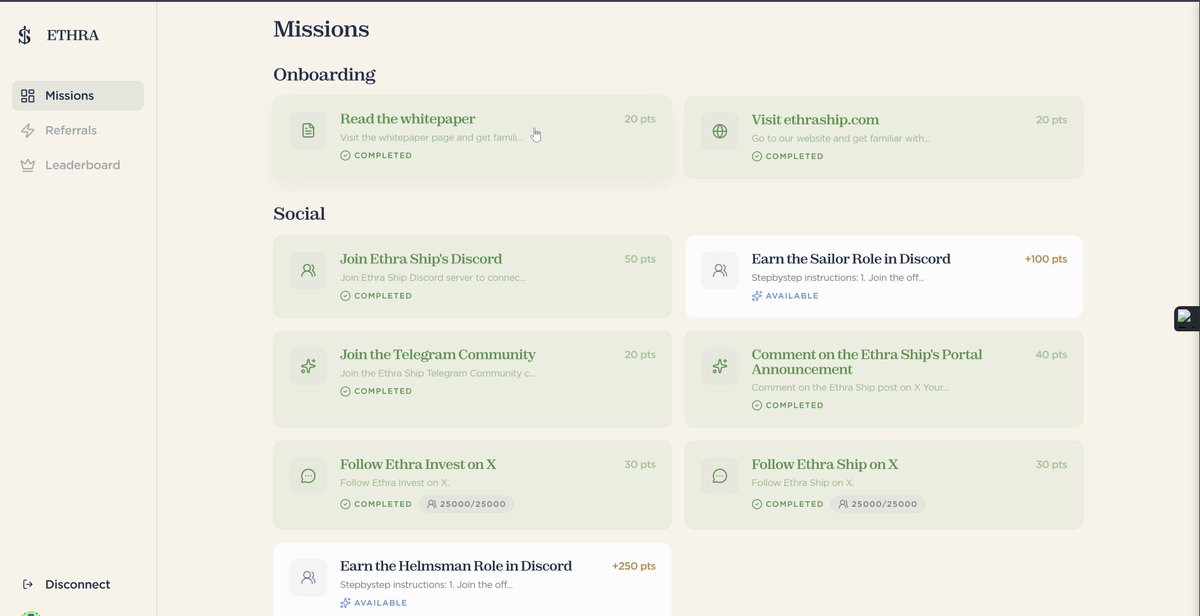Click the chat bubble icon on Ethra Invest mission
Viewport: 1200px width, 616px height.
308,476
